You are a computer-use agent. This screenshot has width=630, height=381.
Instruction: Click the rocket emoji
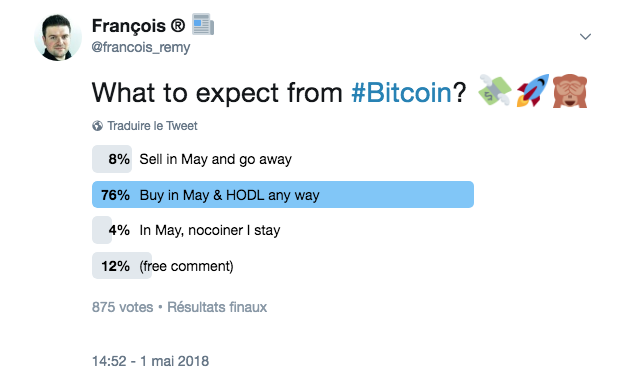532,90
